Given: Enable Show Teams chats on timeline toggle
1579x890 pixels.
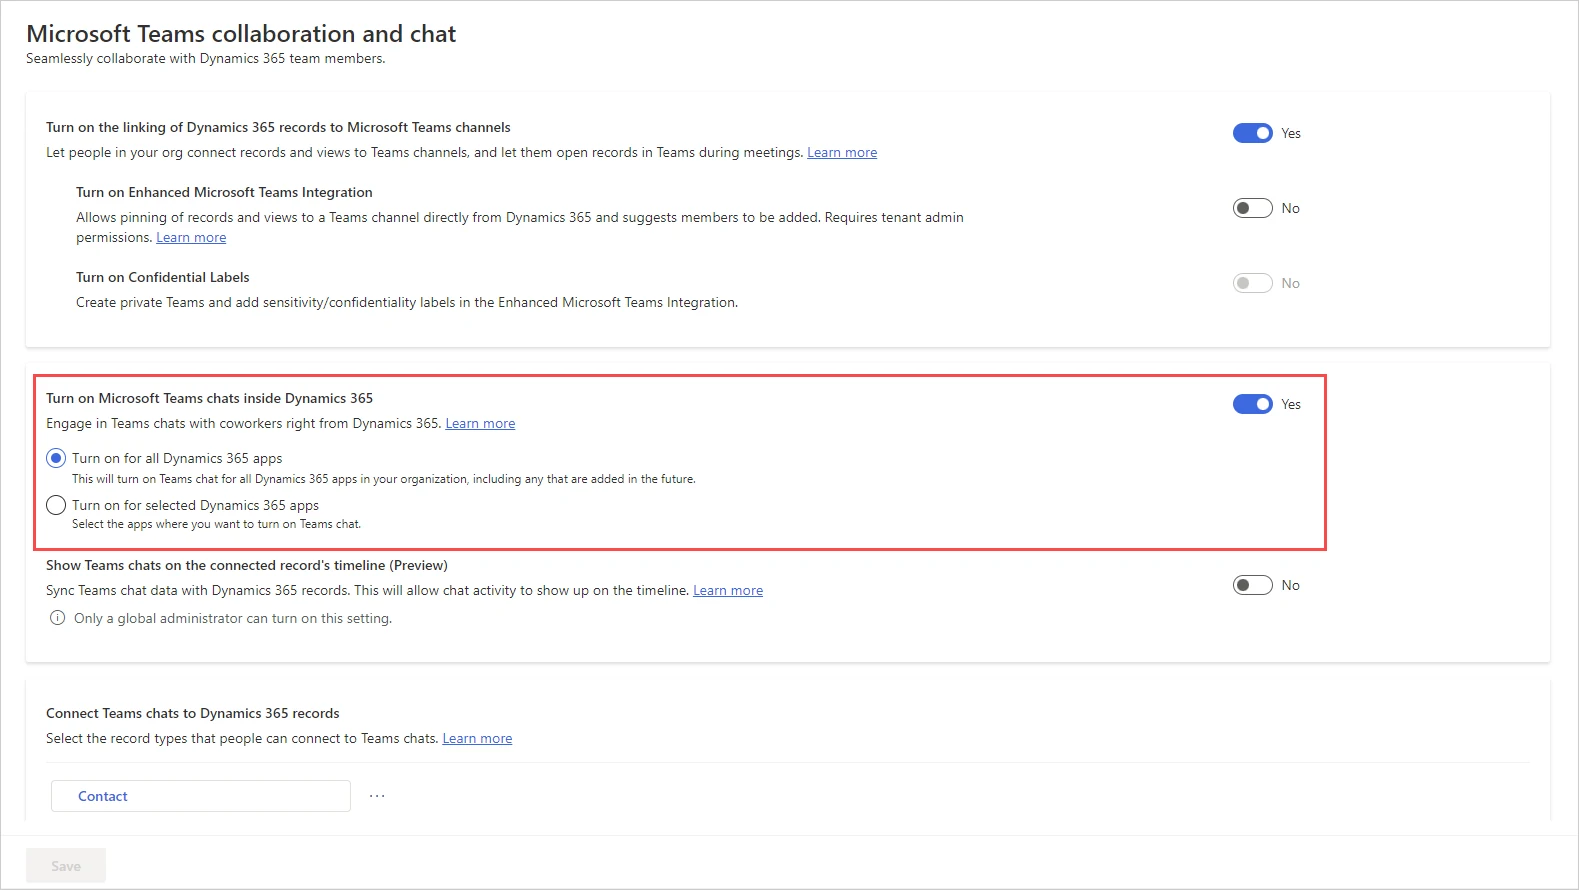Looking at the screenshot, I should tap(1252, 585).
